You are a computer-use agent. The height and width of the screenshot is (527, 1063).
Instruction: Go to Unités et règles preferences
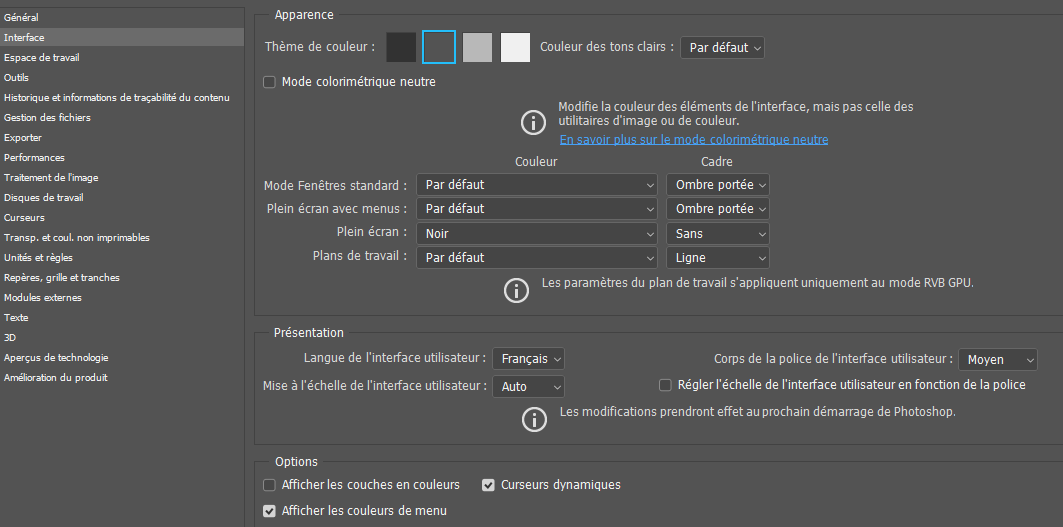(x=122, y=258)
